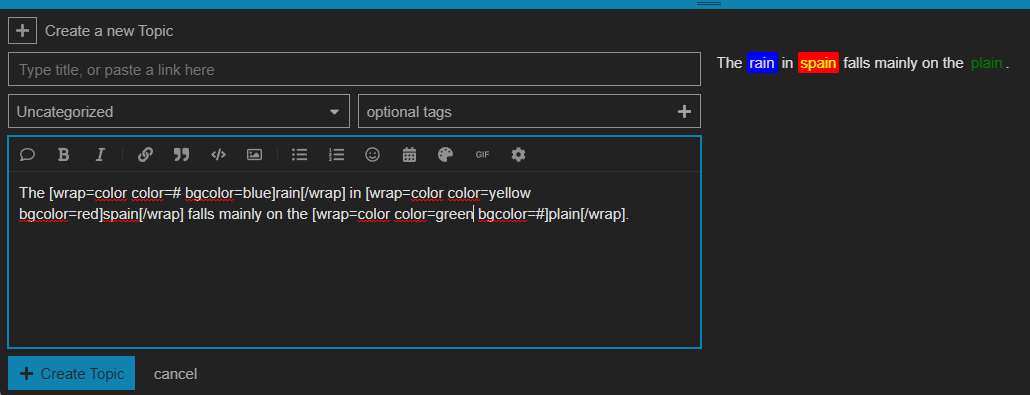Insert preformatted code with the code icon

[218, 154]
